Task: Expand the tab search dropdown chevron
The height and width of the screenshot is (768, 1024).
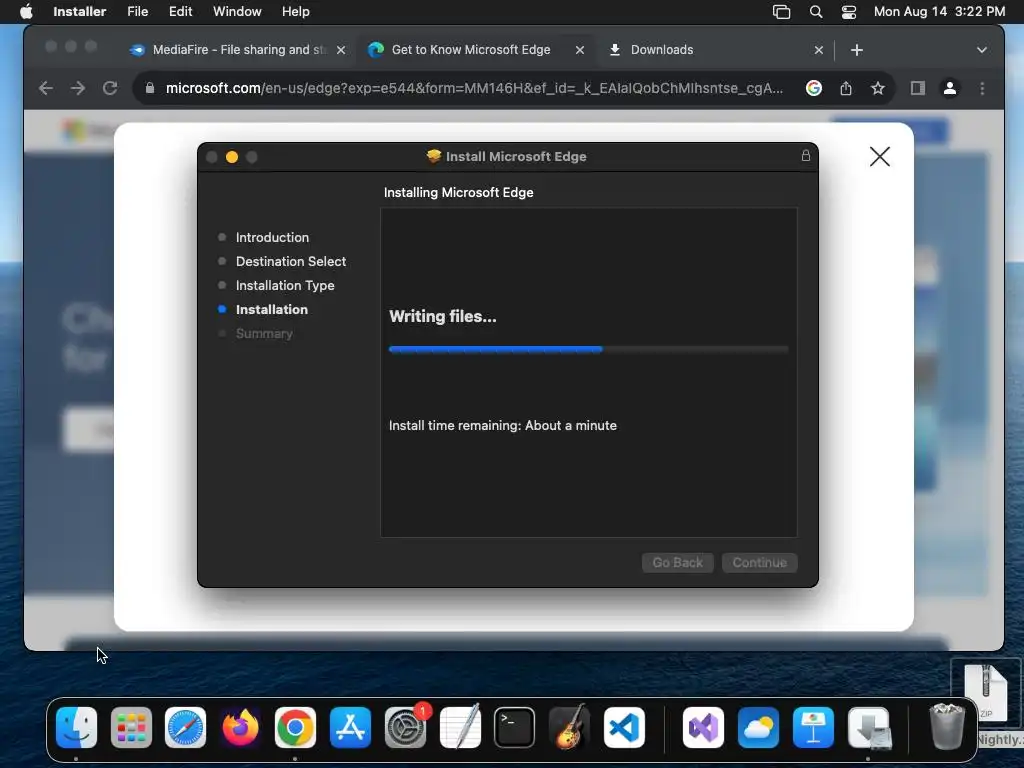Action: [982, 50]
